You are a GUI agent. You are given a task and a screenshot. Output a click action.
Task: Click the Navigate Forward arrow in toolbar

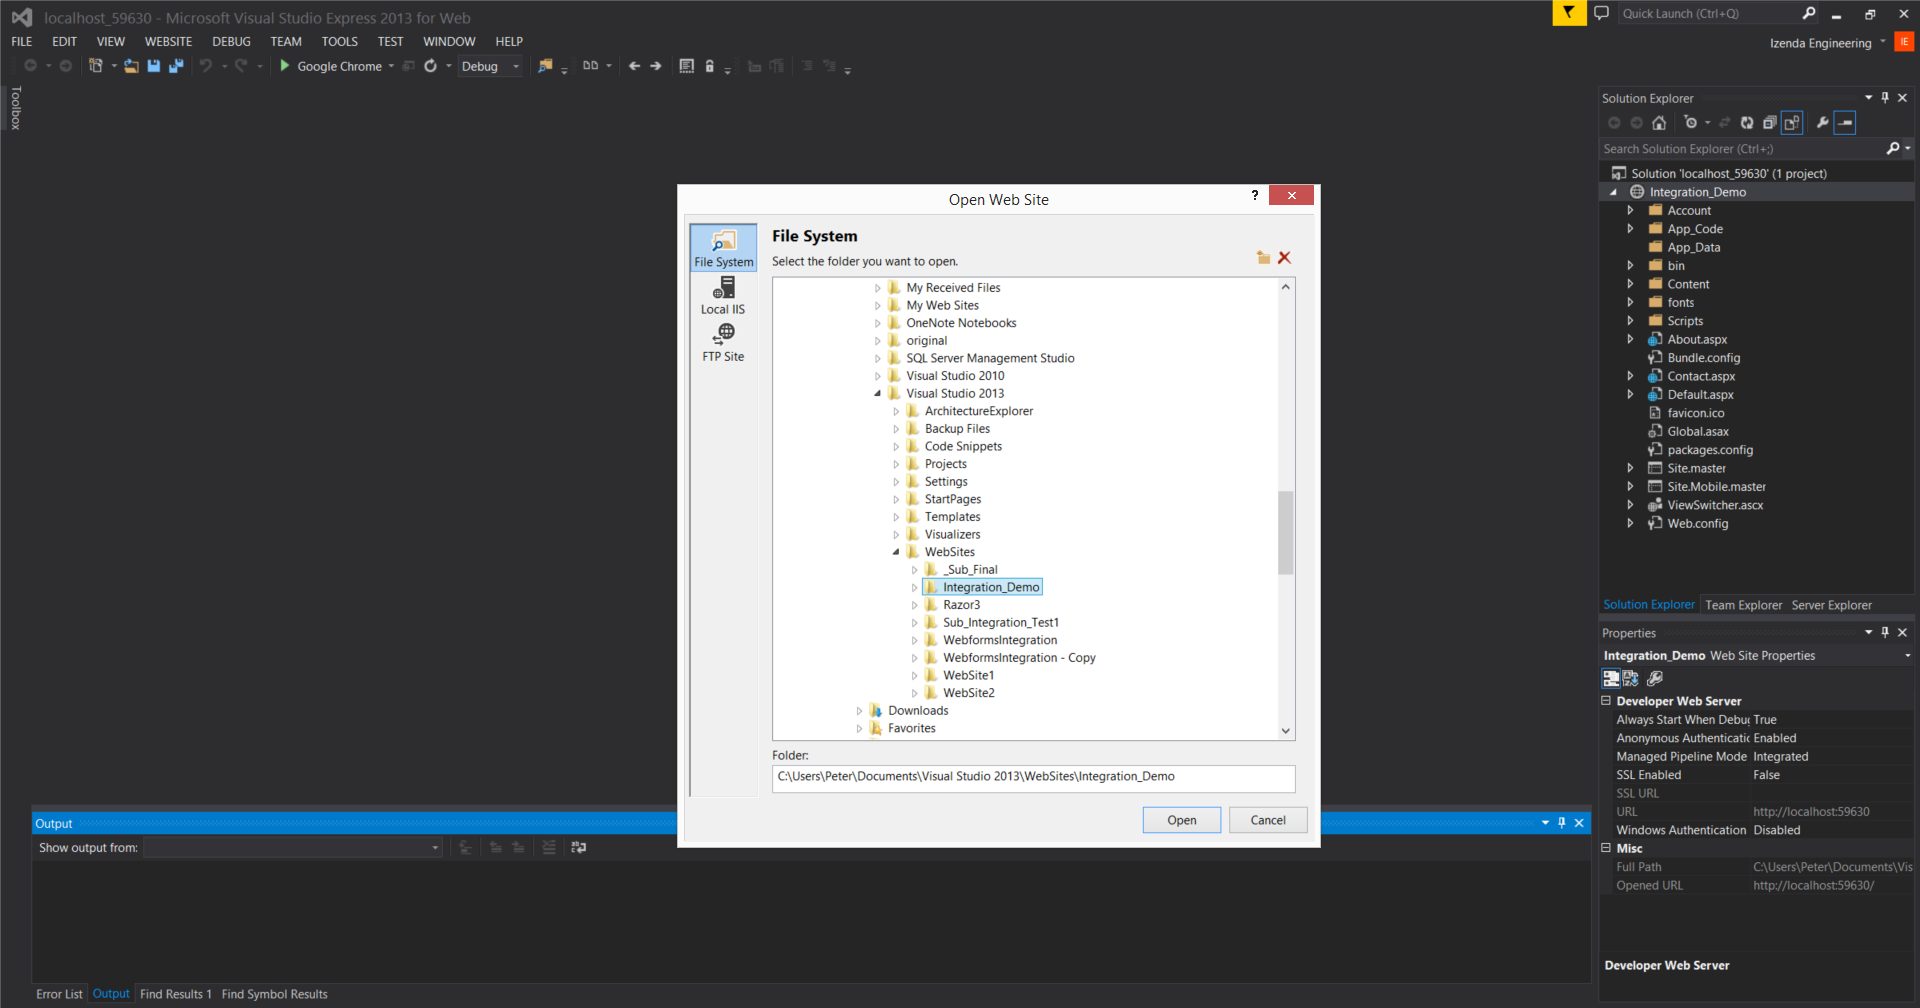tap(656, 66)
